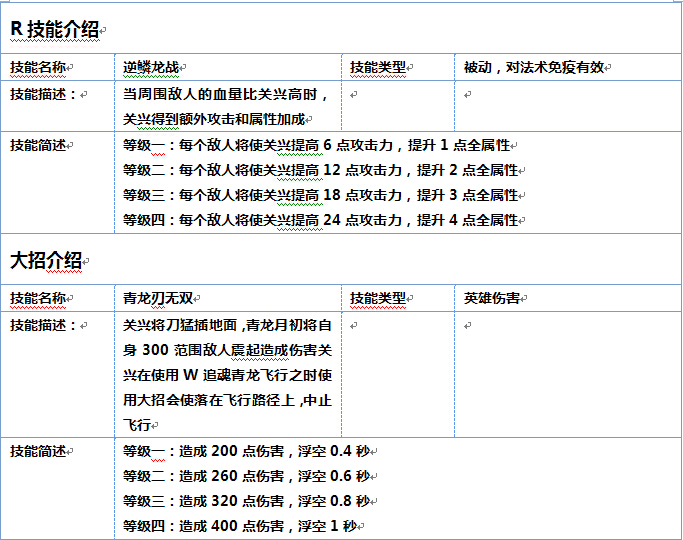The image size is (683, 540).
Task: Click the line containing "提高 18 点攻击力"
Action: [x=321, y=195]
